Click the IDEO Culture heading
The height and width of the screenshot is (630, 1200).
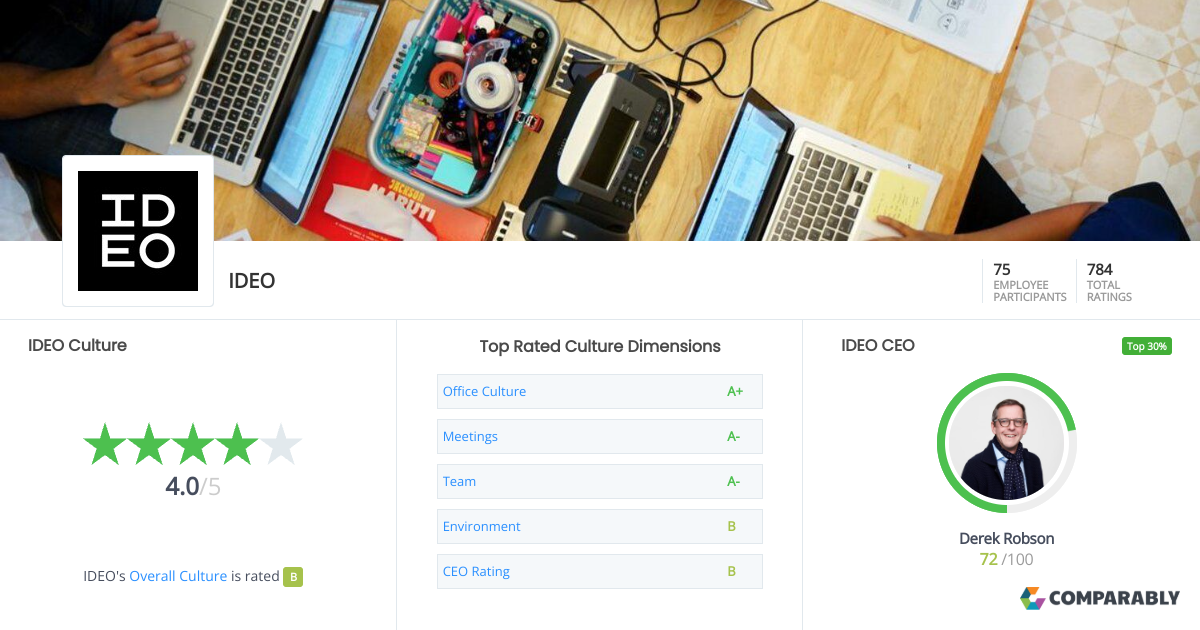77,345
